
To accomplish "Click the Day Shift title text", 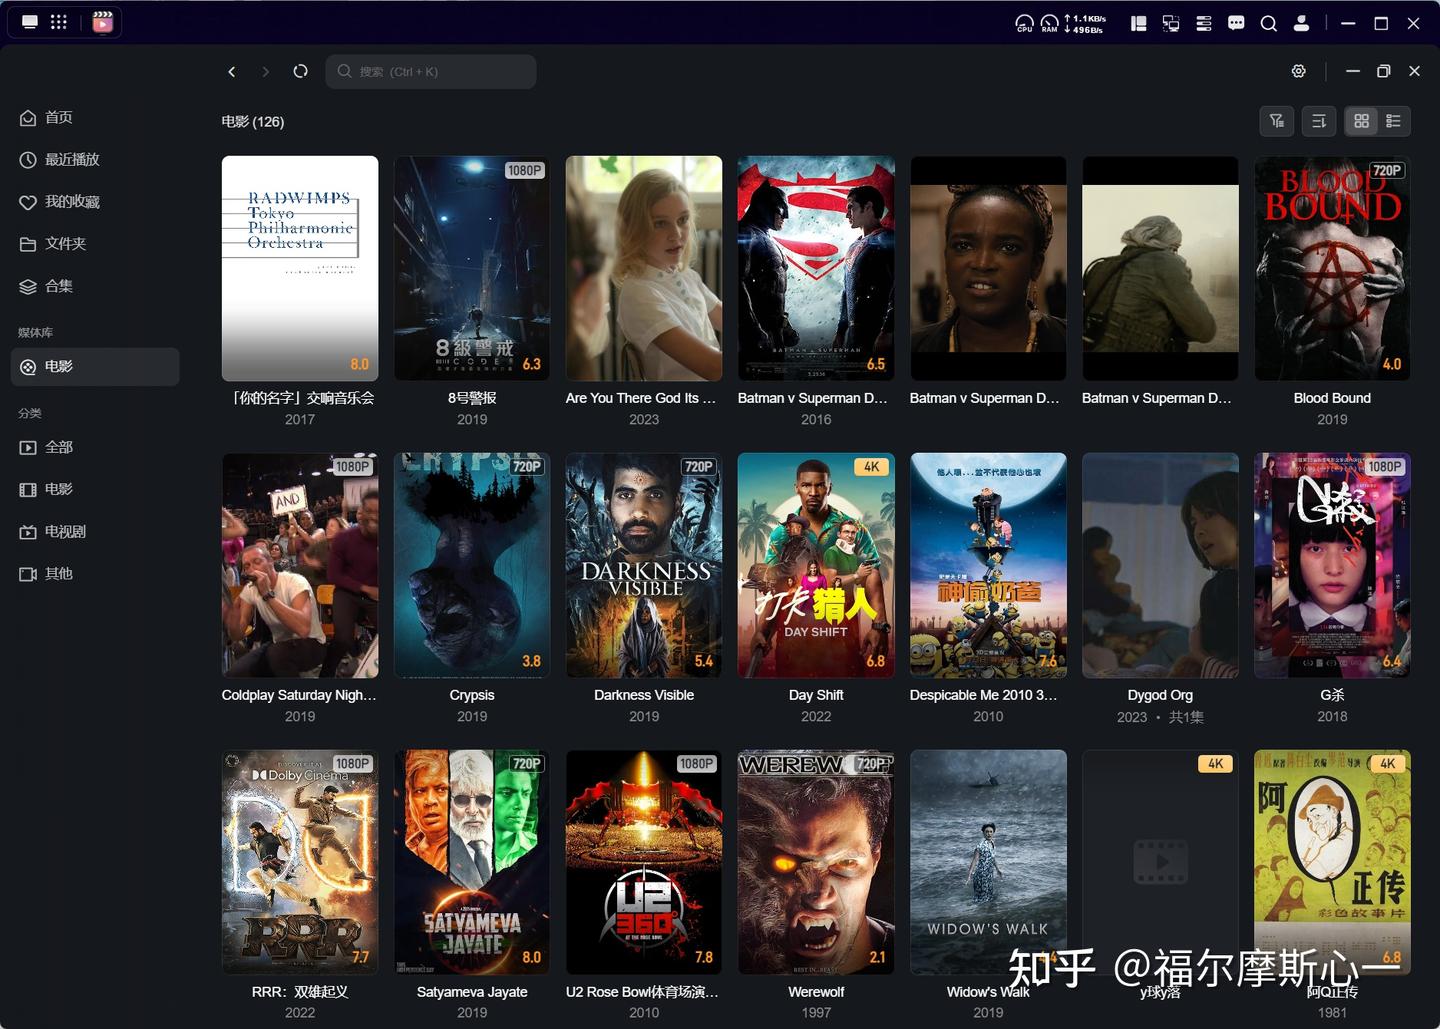I will [816, 695].
